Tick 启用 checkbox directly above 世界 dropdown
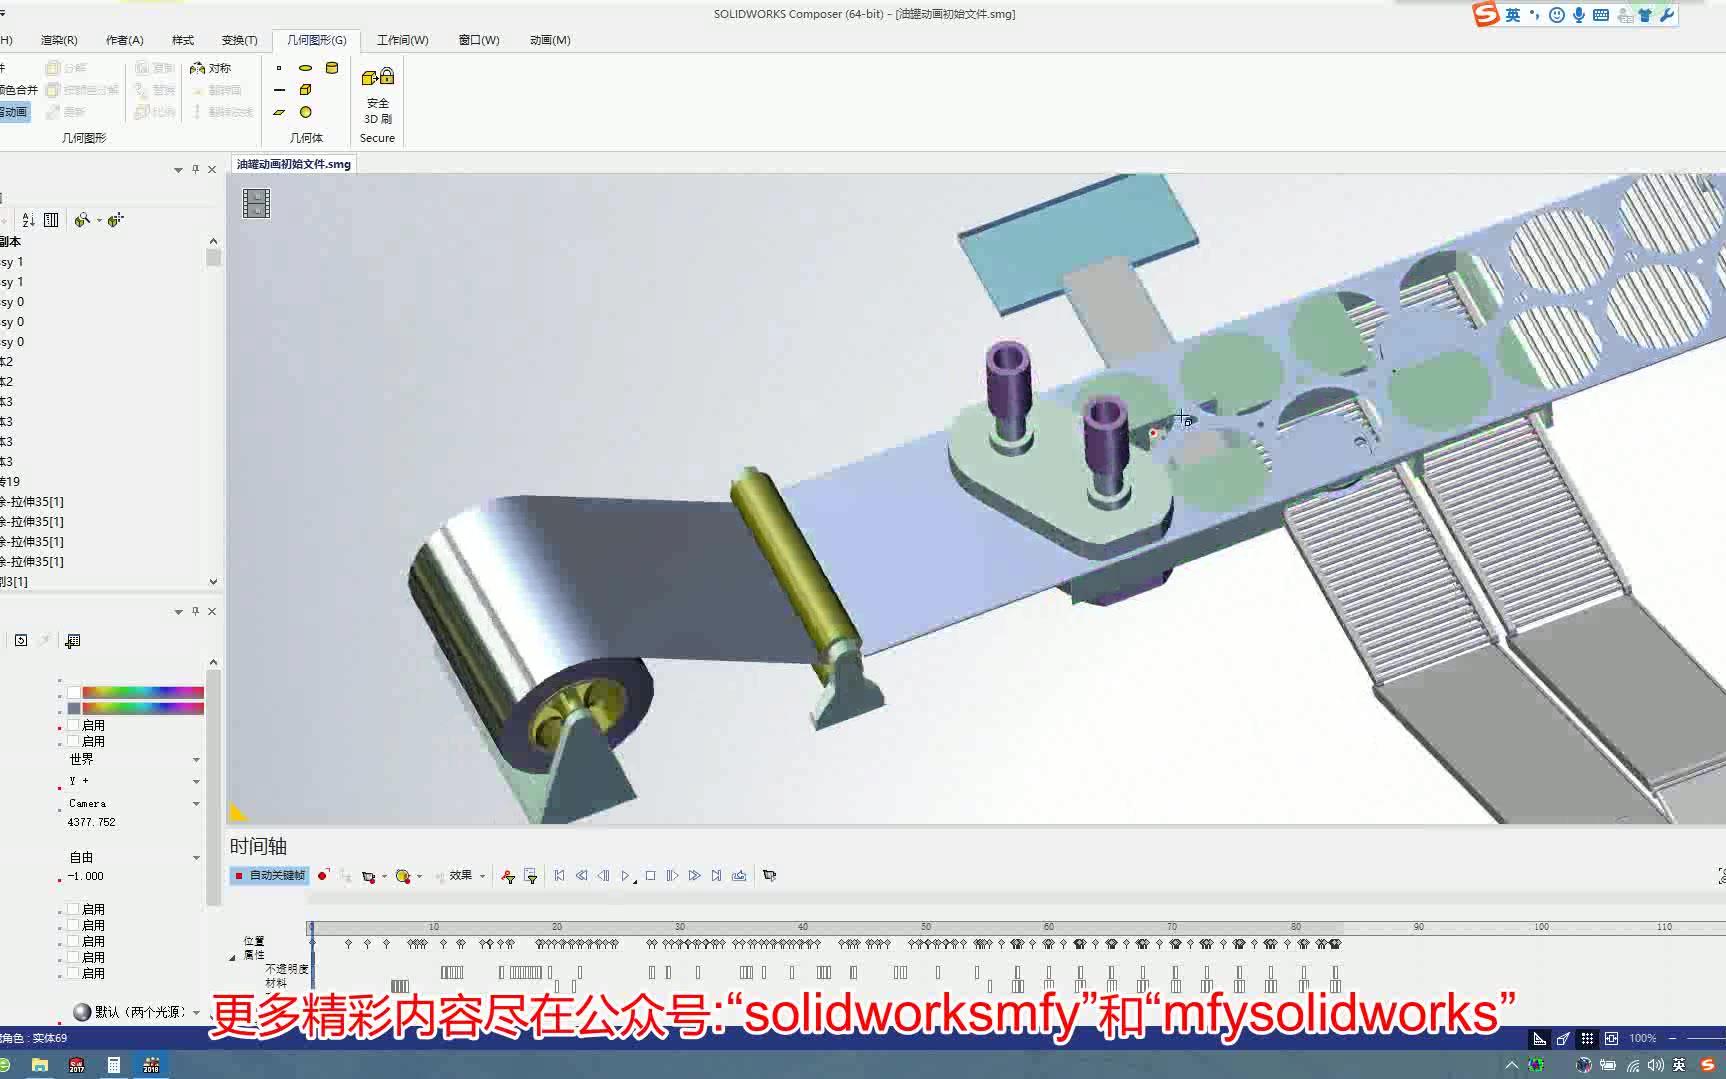The width and height of the screenshot is (1726, 1079). 73,741
